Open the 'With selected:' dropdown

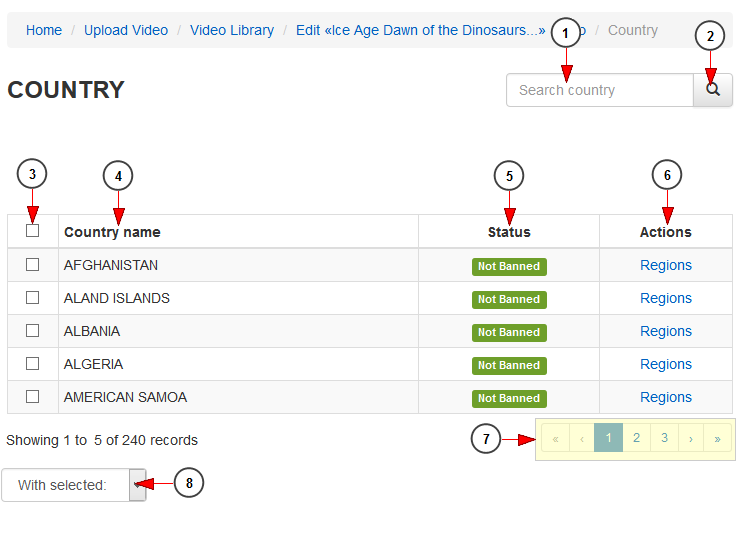click(x=73, y=485)
